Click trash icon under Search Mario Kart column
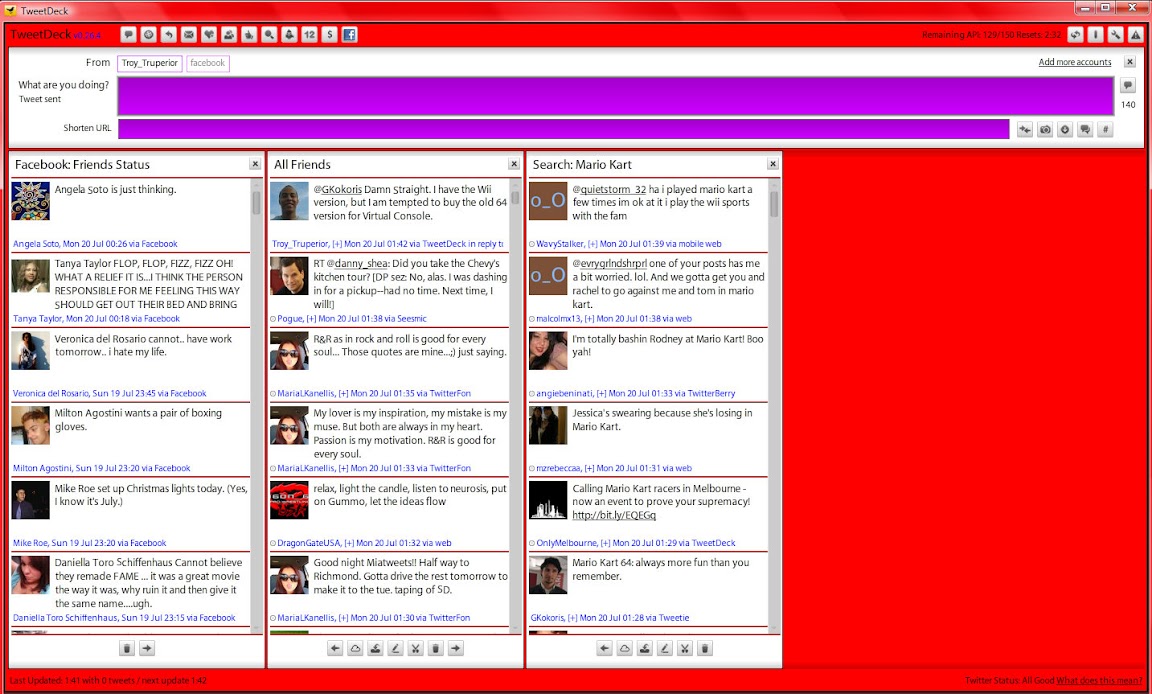Viewport: 1152px width, 694px height. pyautogui.click(x=705, y=648)
